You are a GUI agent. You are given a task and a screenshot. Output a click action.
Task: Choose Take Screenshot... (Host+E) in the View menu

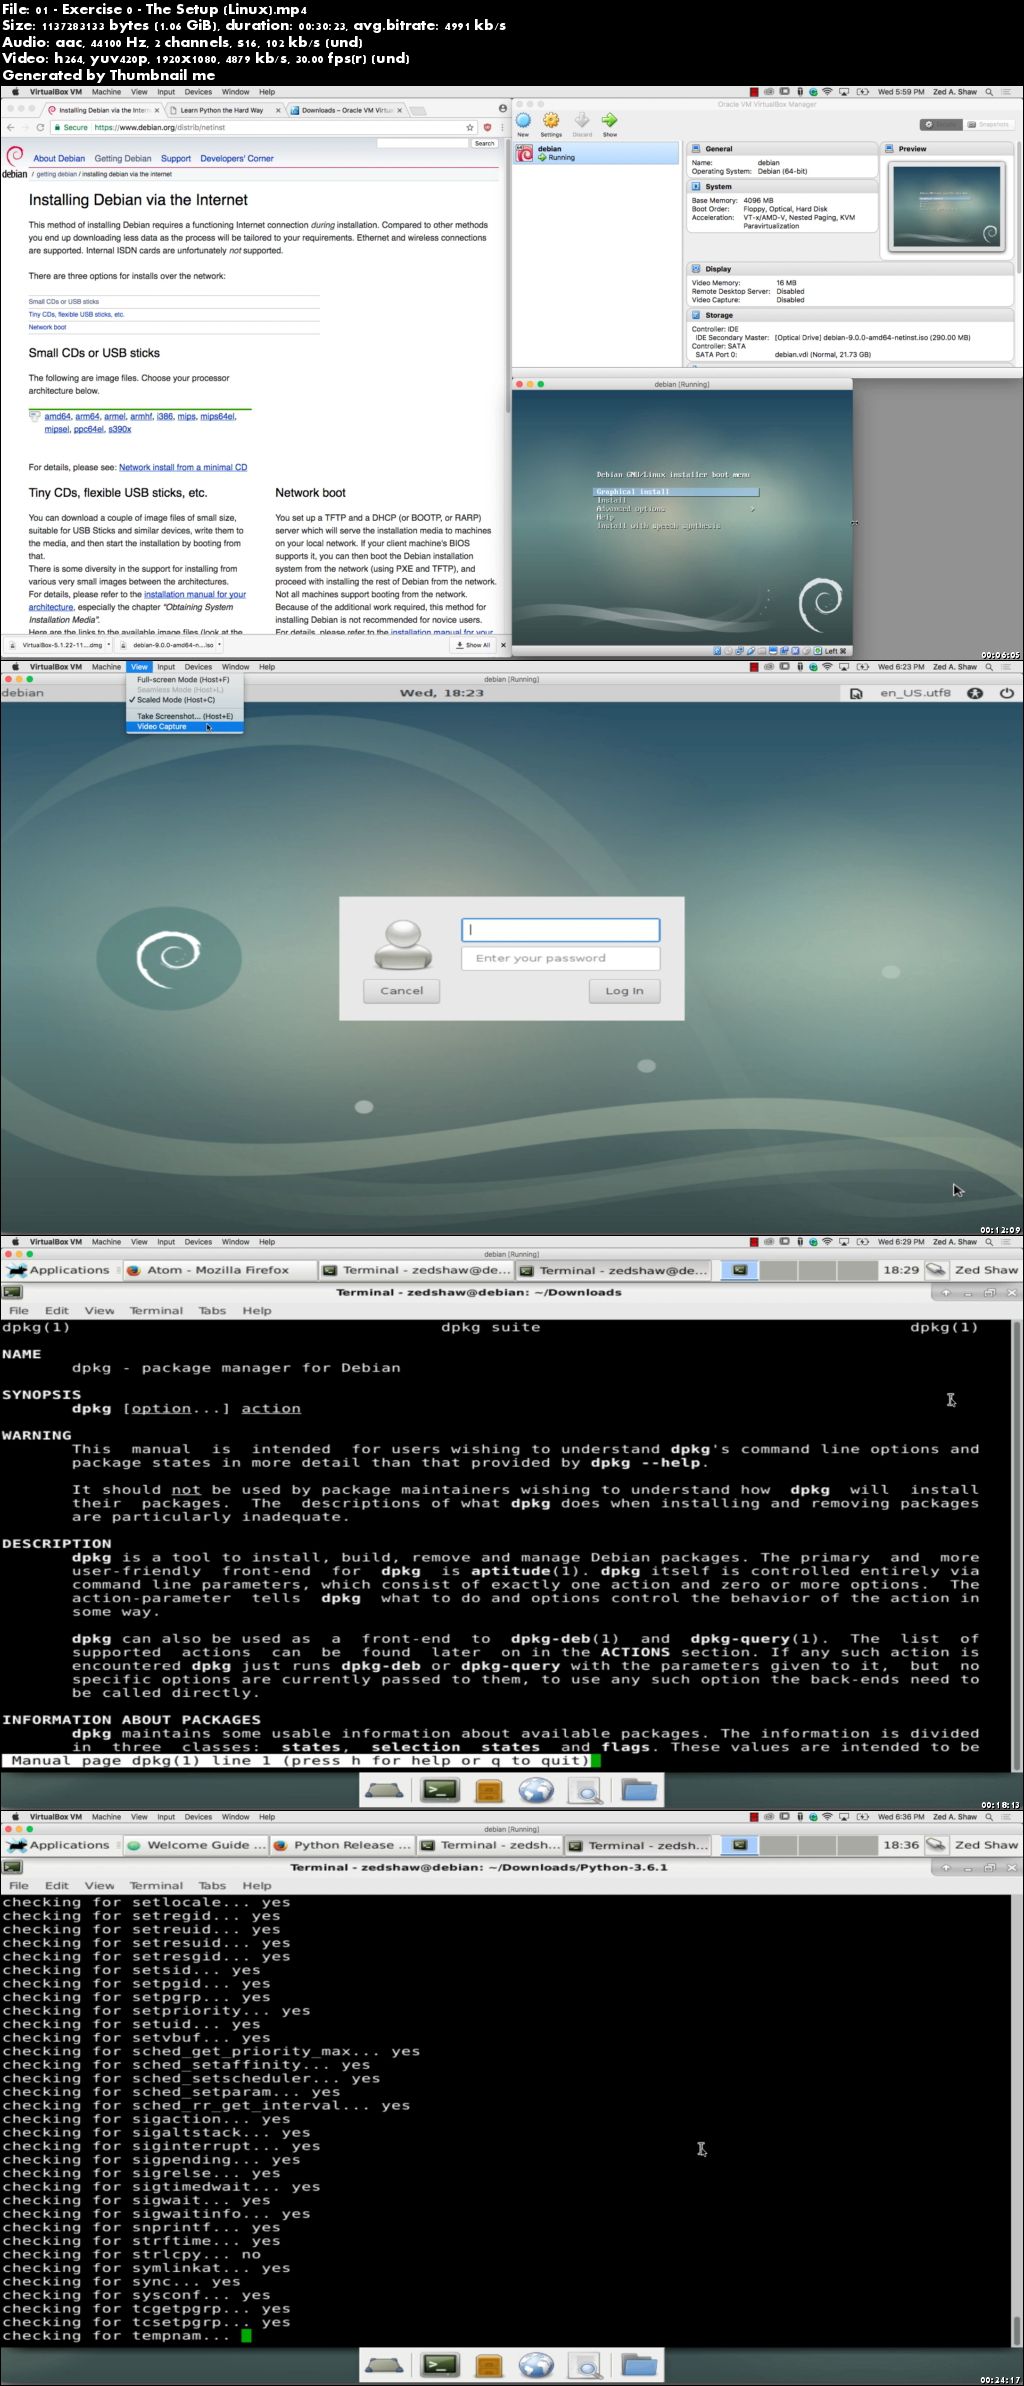[184, 716]
